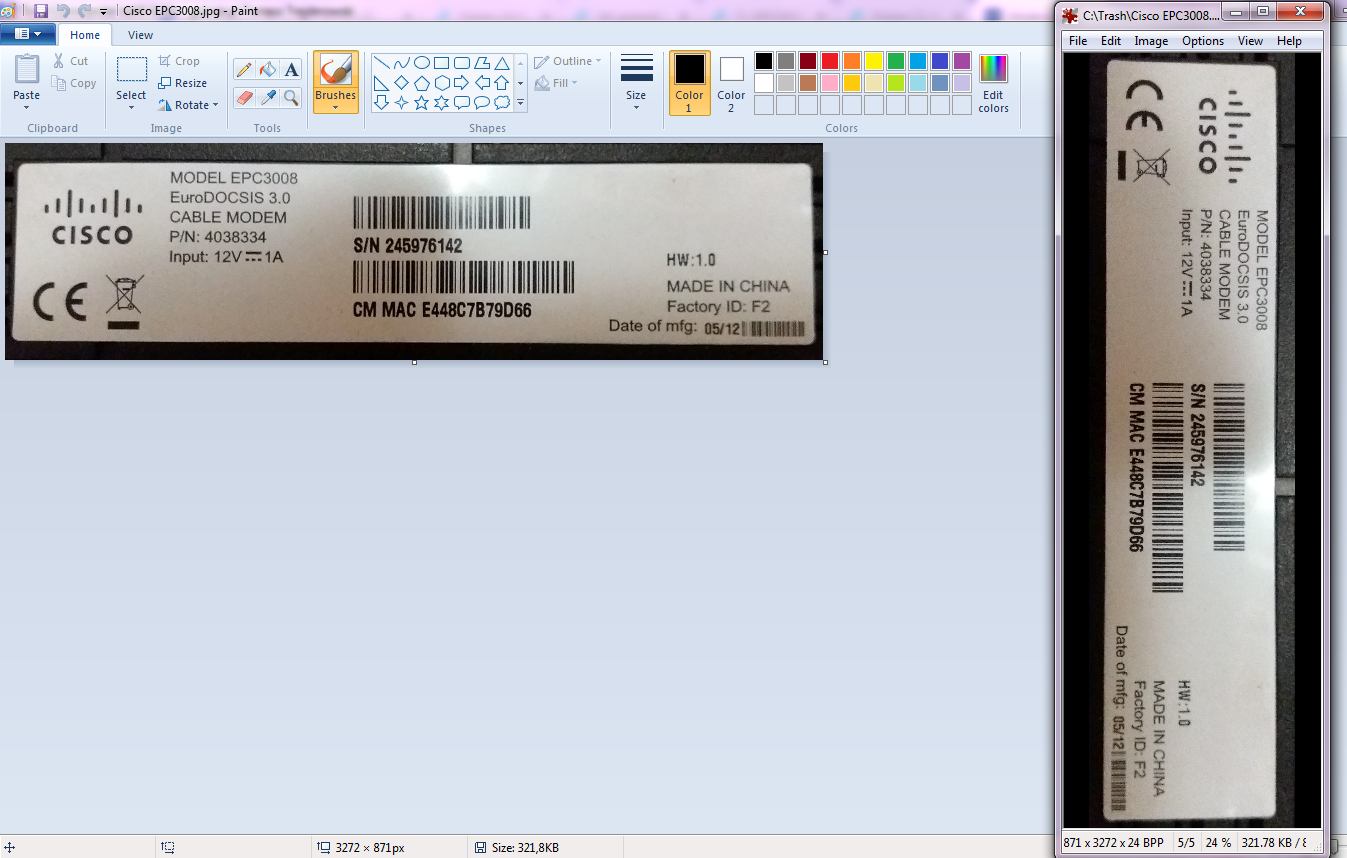The width and height of the screenshot is (1347, 858).
Task: Click the Copy button
Action: coord(74,83)
